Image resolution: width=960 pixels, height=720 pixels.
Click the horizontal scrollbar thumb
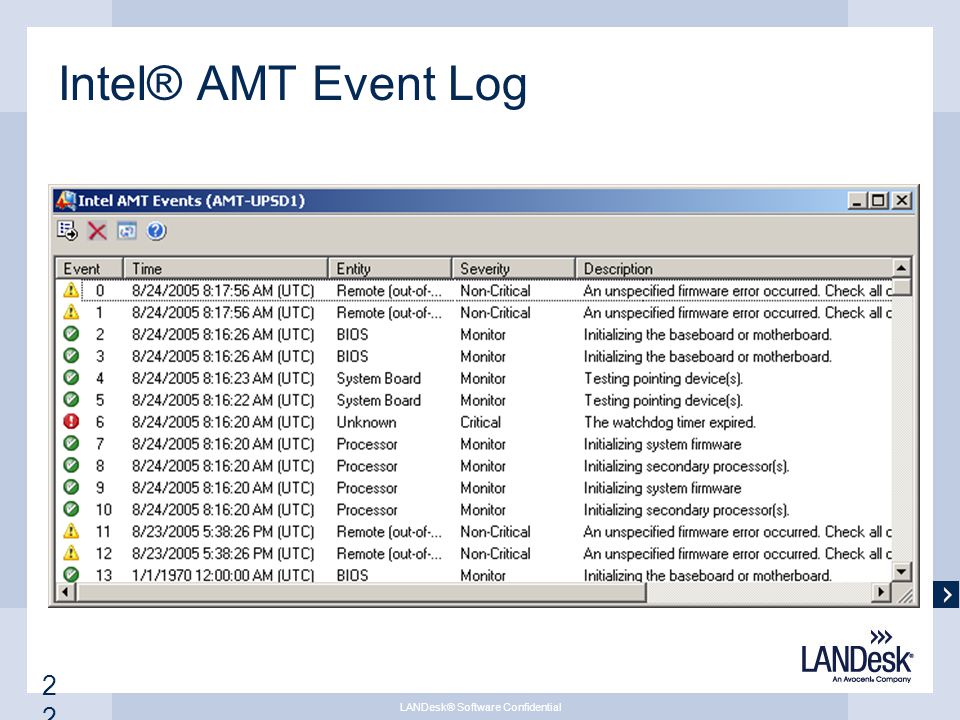(x=361, y=592)
